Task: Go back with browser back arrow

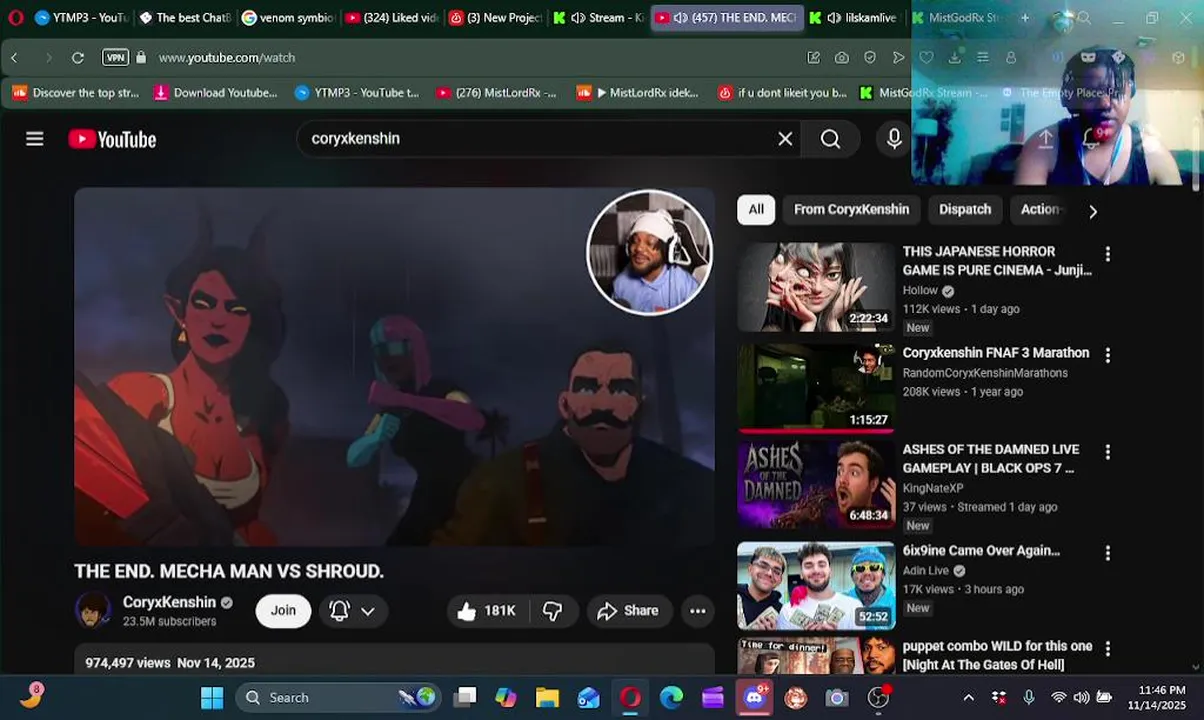Action: click(14, 58)
